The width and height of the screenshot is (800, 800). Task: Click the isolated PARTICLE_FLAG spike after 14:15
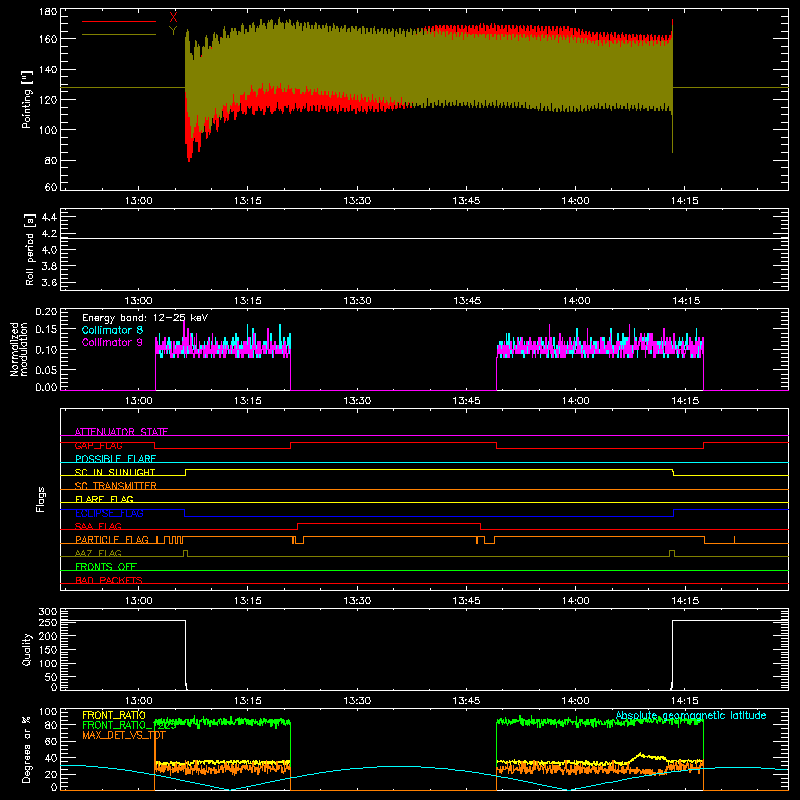735,539
